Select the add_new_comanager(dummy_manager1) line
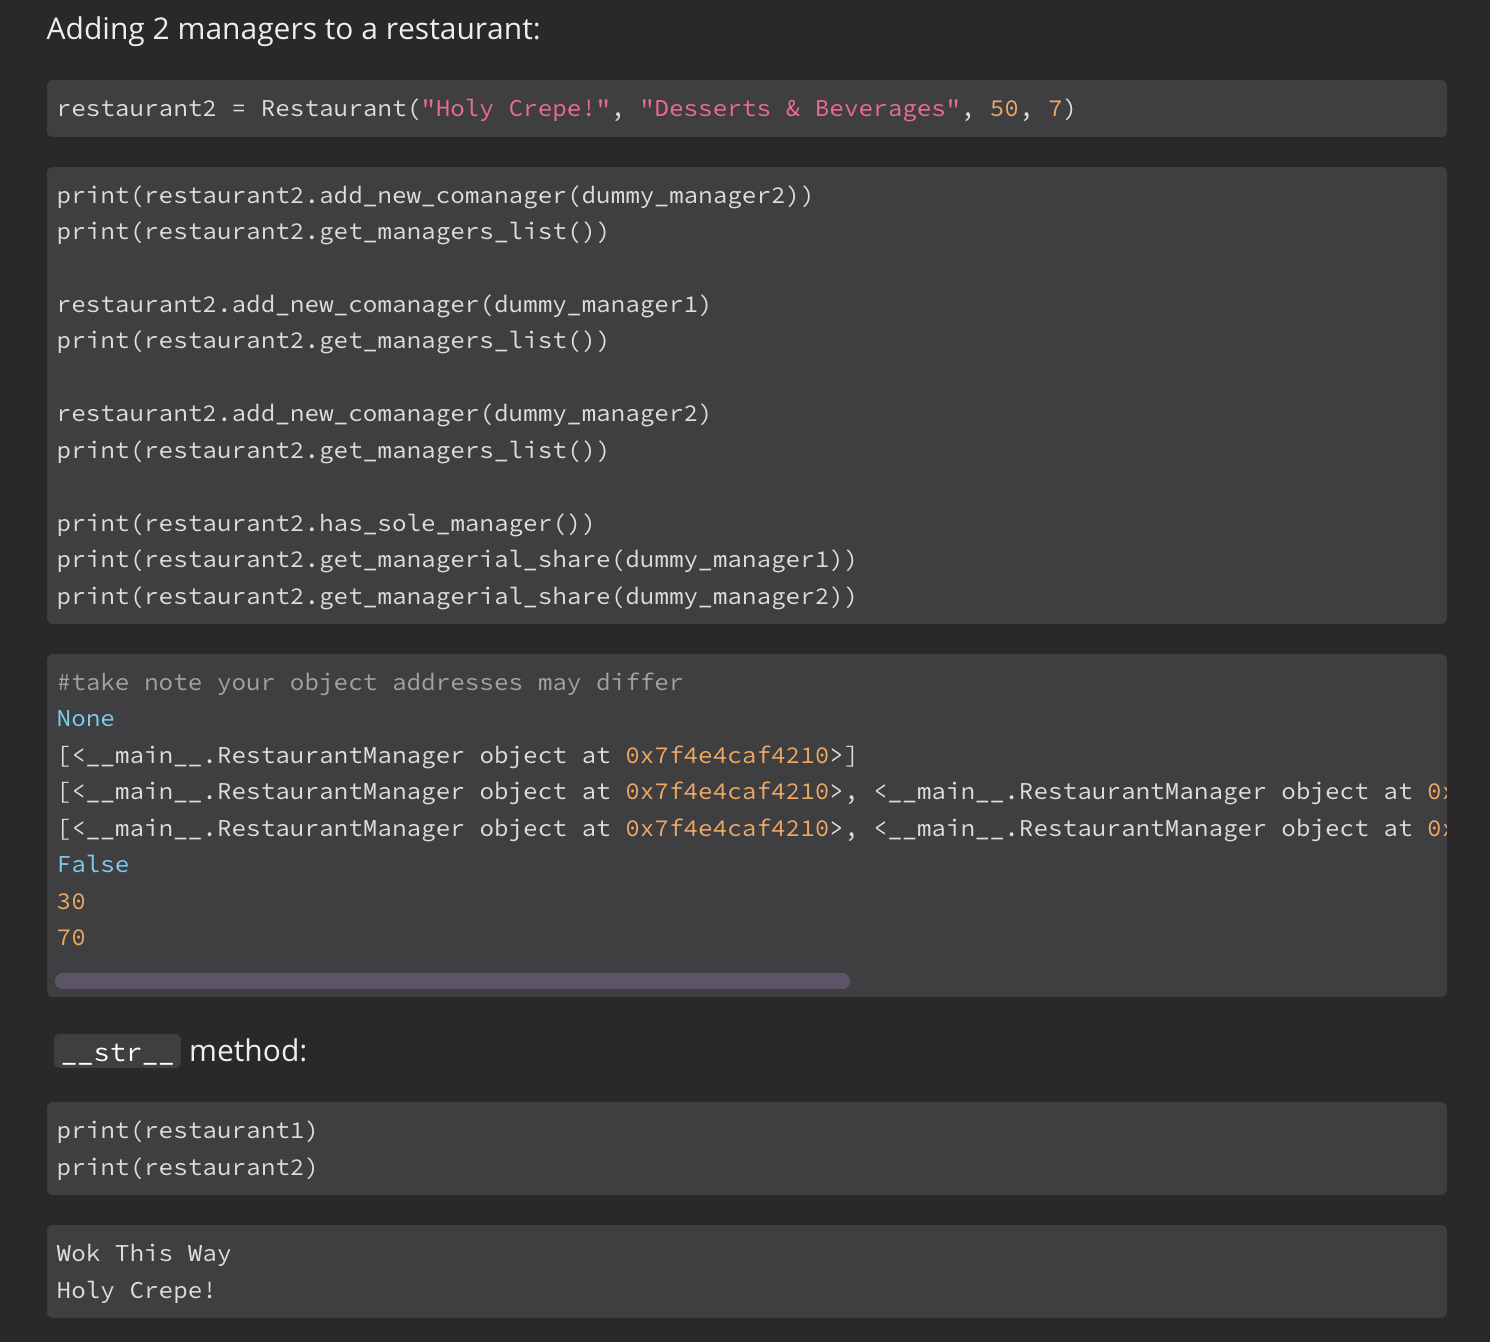The height and width of the screenshot is (1342, 1490). tap(383, 303)
